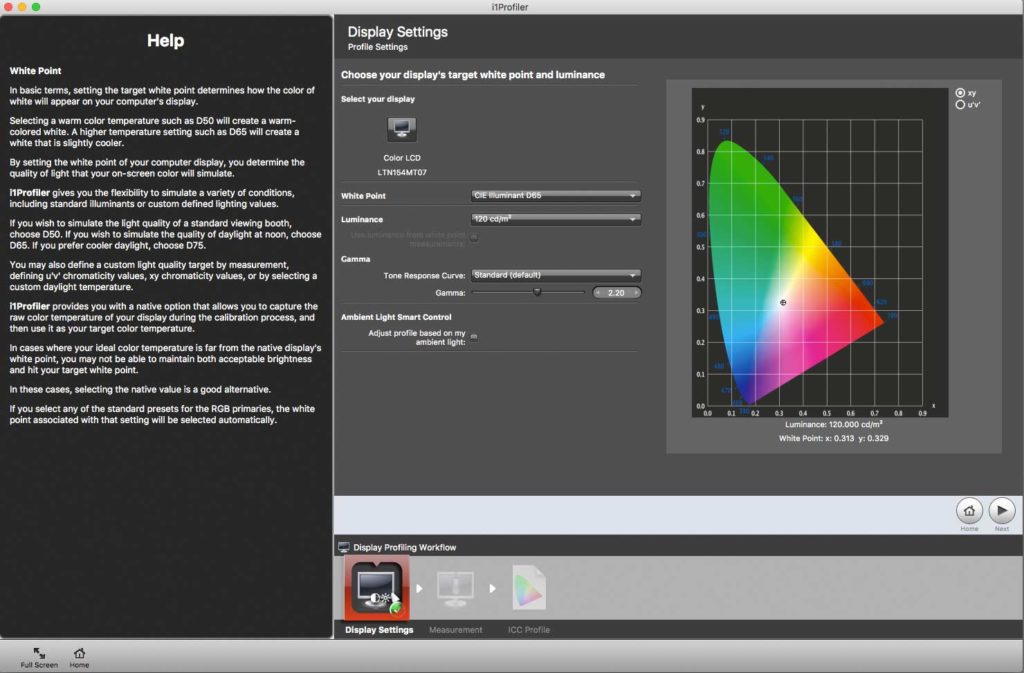Screen dimensions: 1024x673
Task: Toggle use luminance from white point measurements
Action: 474,237
